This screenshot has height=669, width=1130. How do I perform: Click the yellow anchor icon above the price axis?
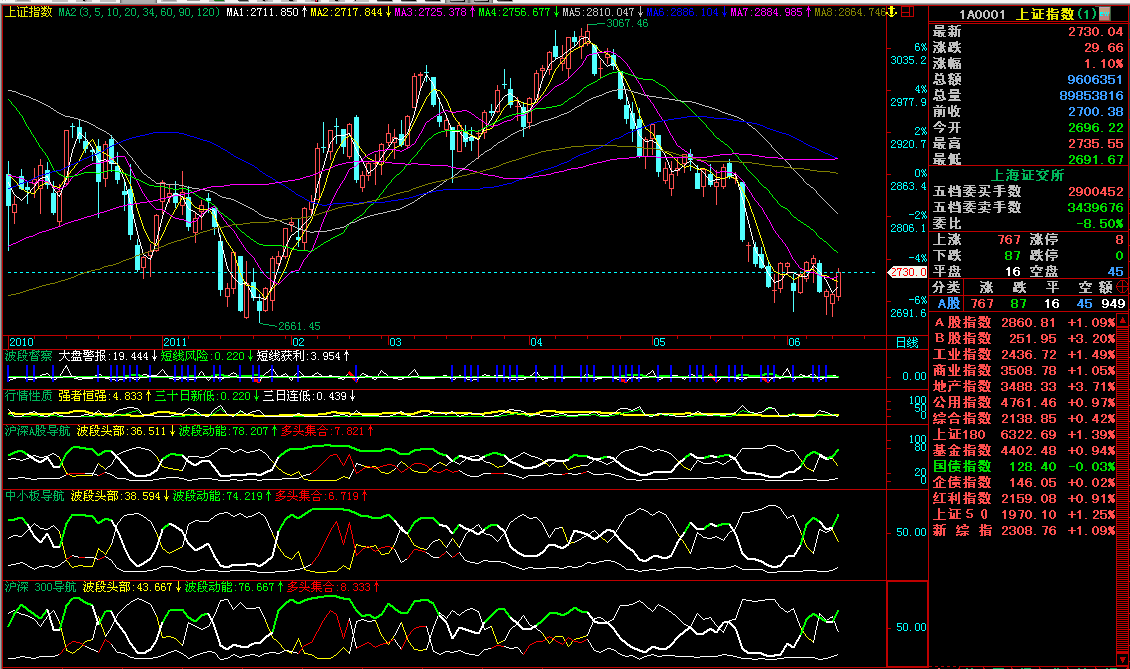click(892, 12)
